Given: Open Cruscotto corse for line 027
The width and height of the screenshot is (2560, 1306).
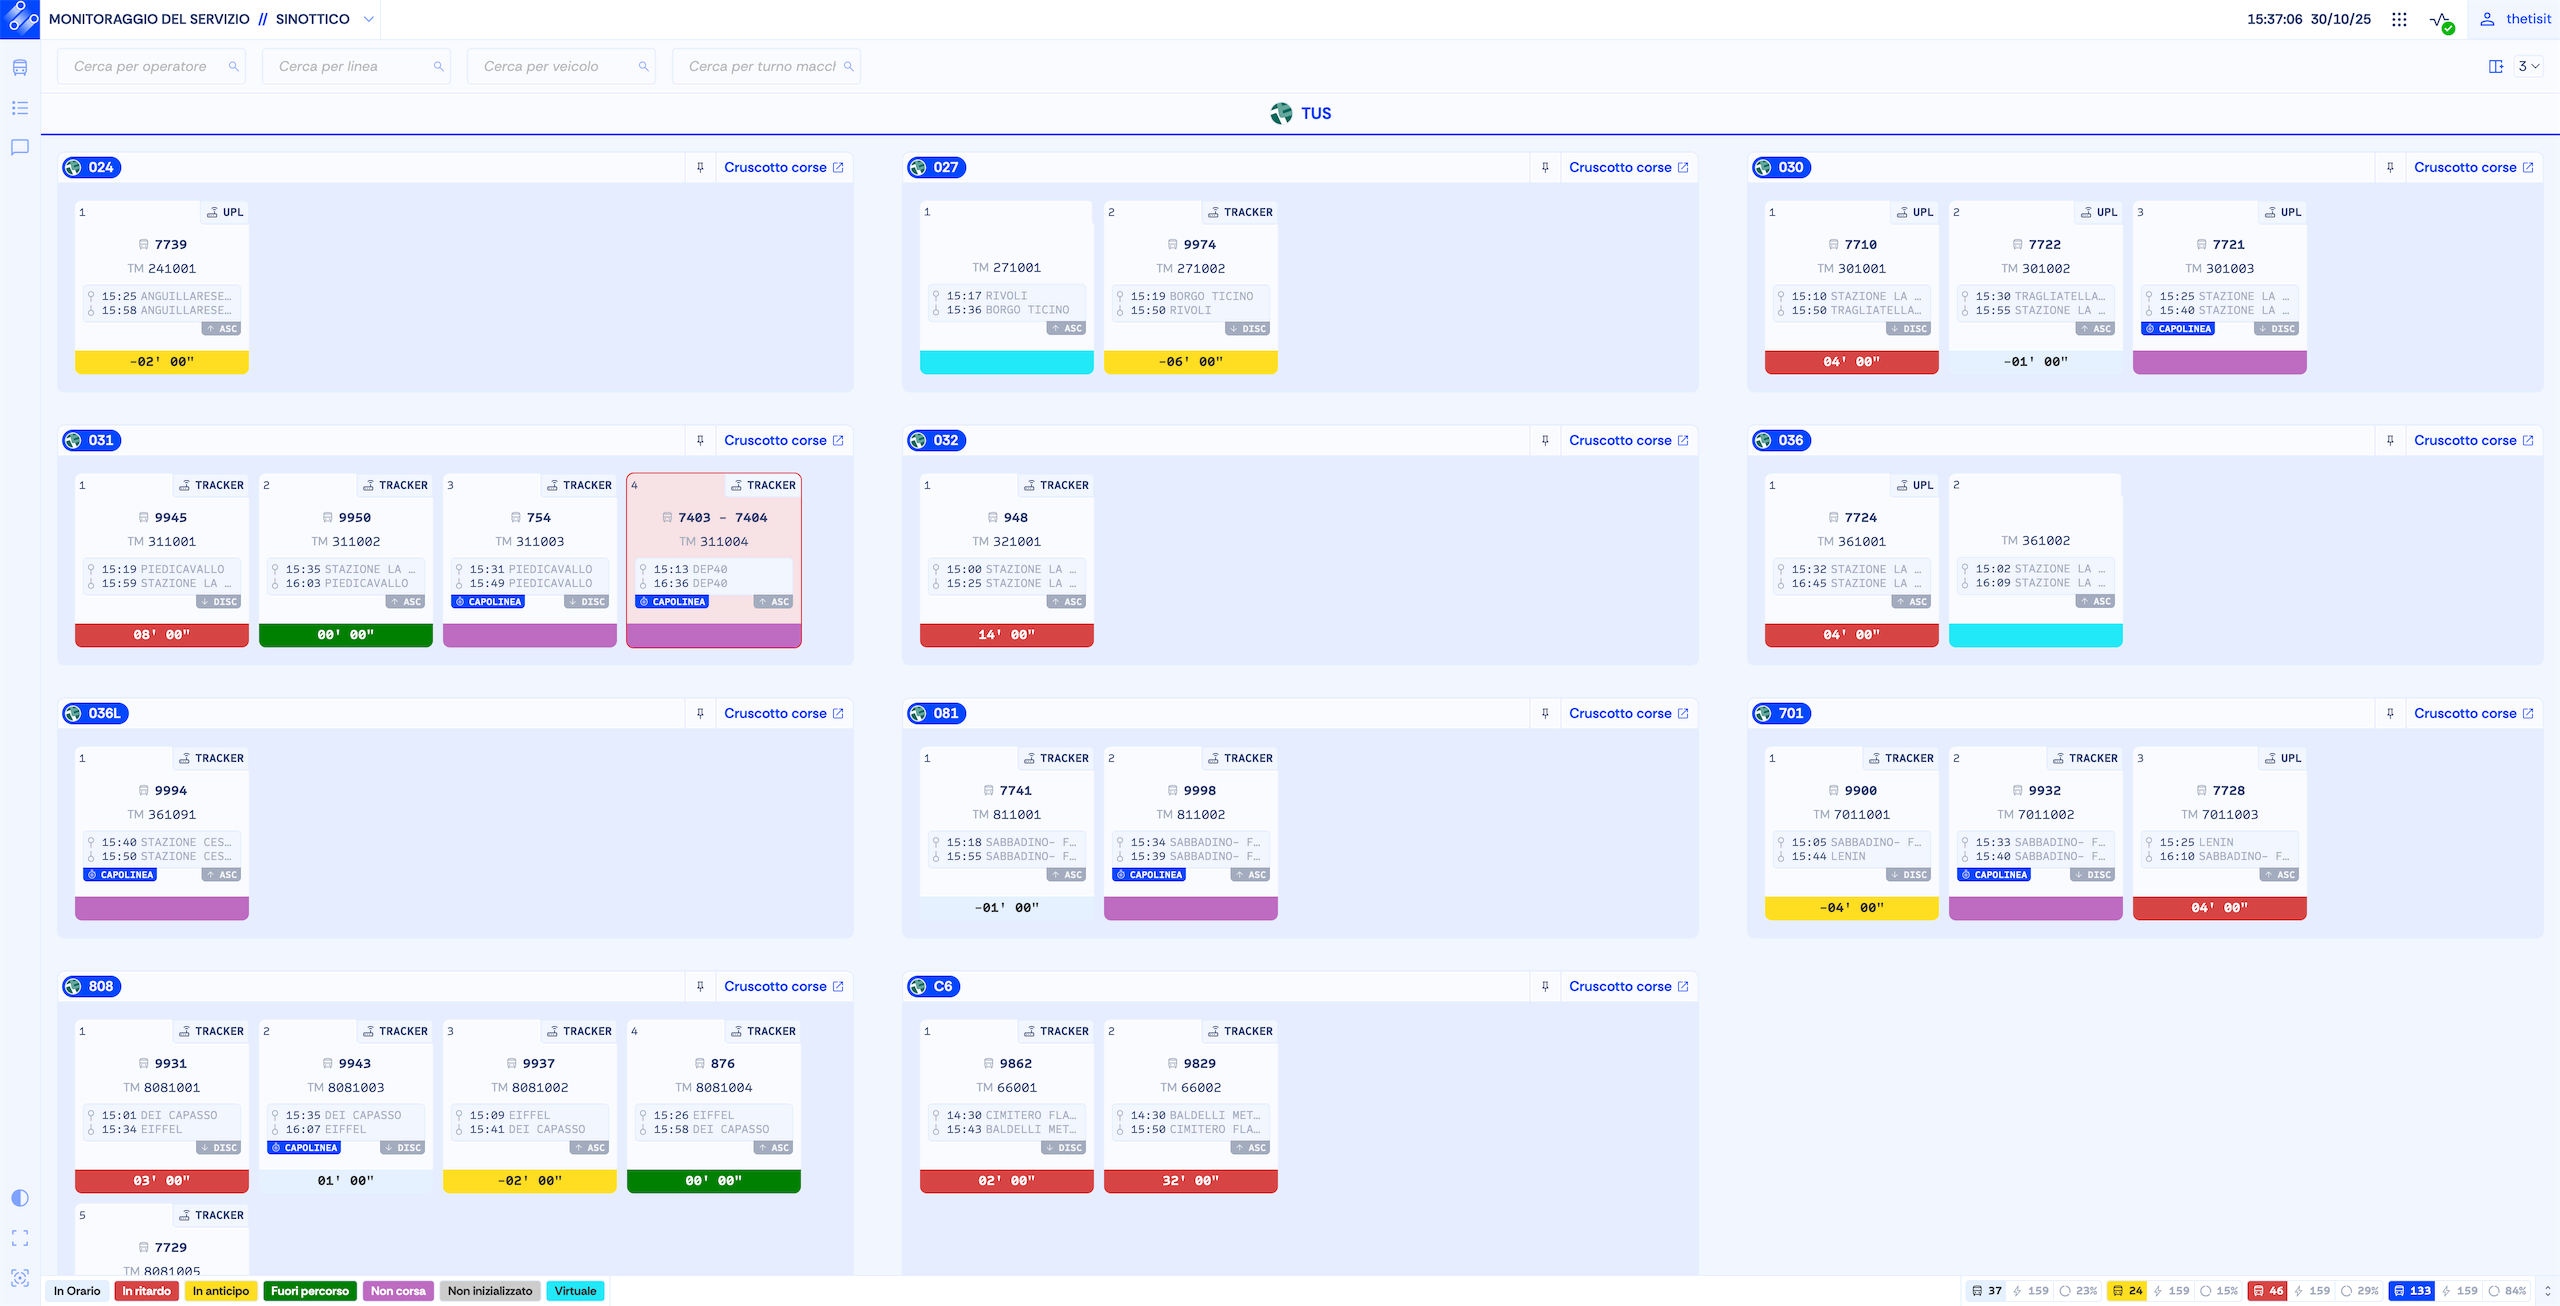Looking at the screenshot, I should pos(1629,167).
